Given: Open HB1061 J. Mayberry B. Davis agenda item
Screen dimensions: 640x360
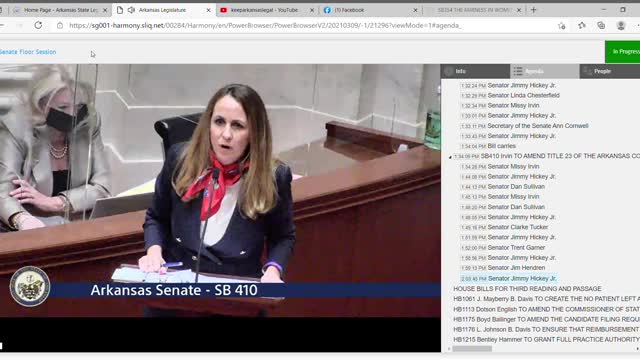Looking at the screenshot, I should point(547,299).
